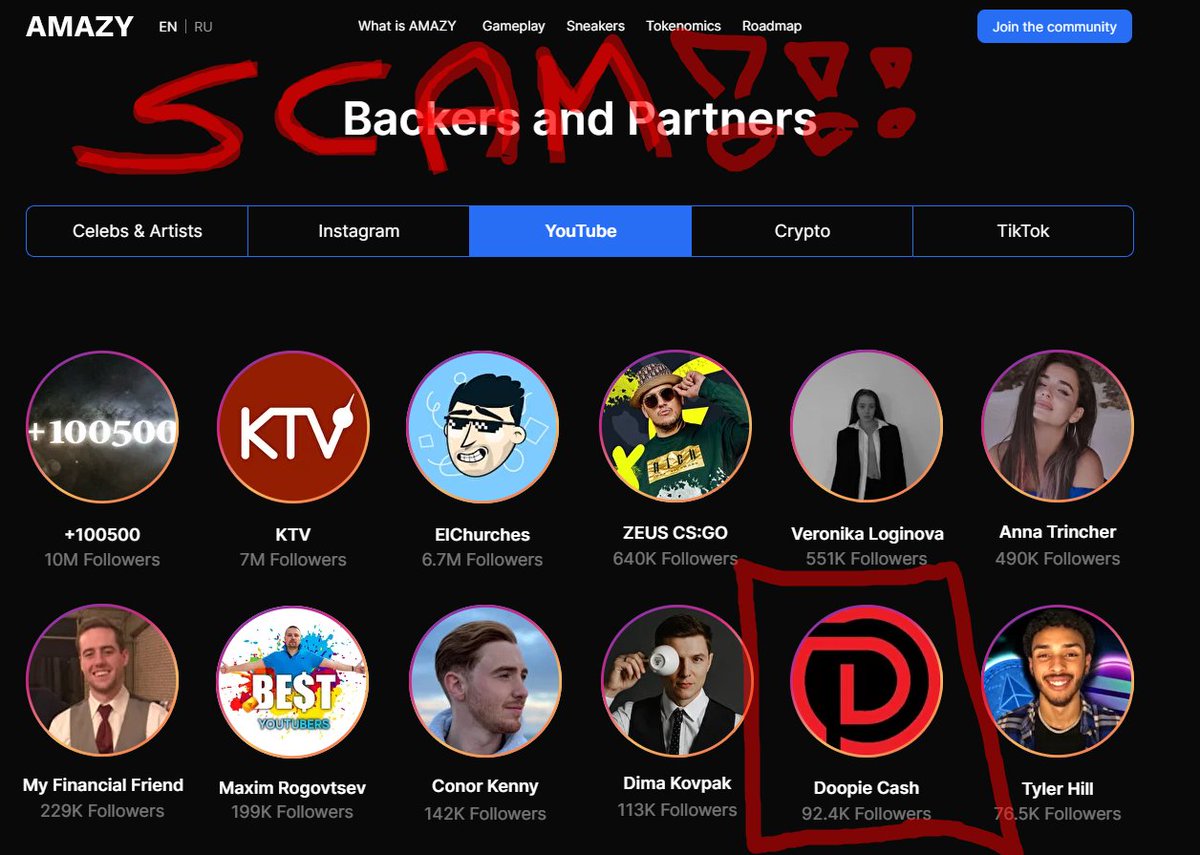Open Conor Kenny's profile photo
Screen dimensions: 1200x855
485,681
